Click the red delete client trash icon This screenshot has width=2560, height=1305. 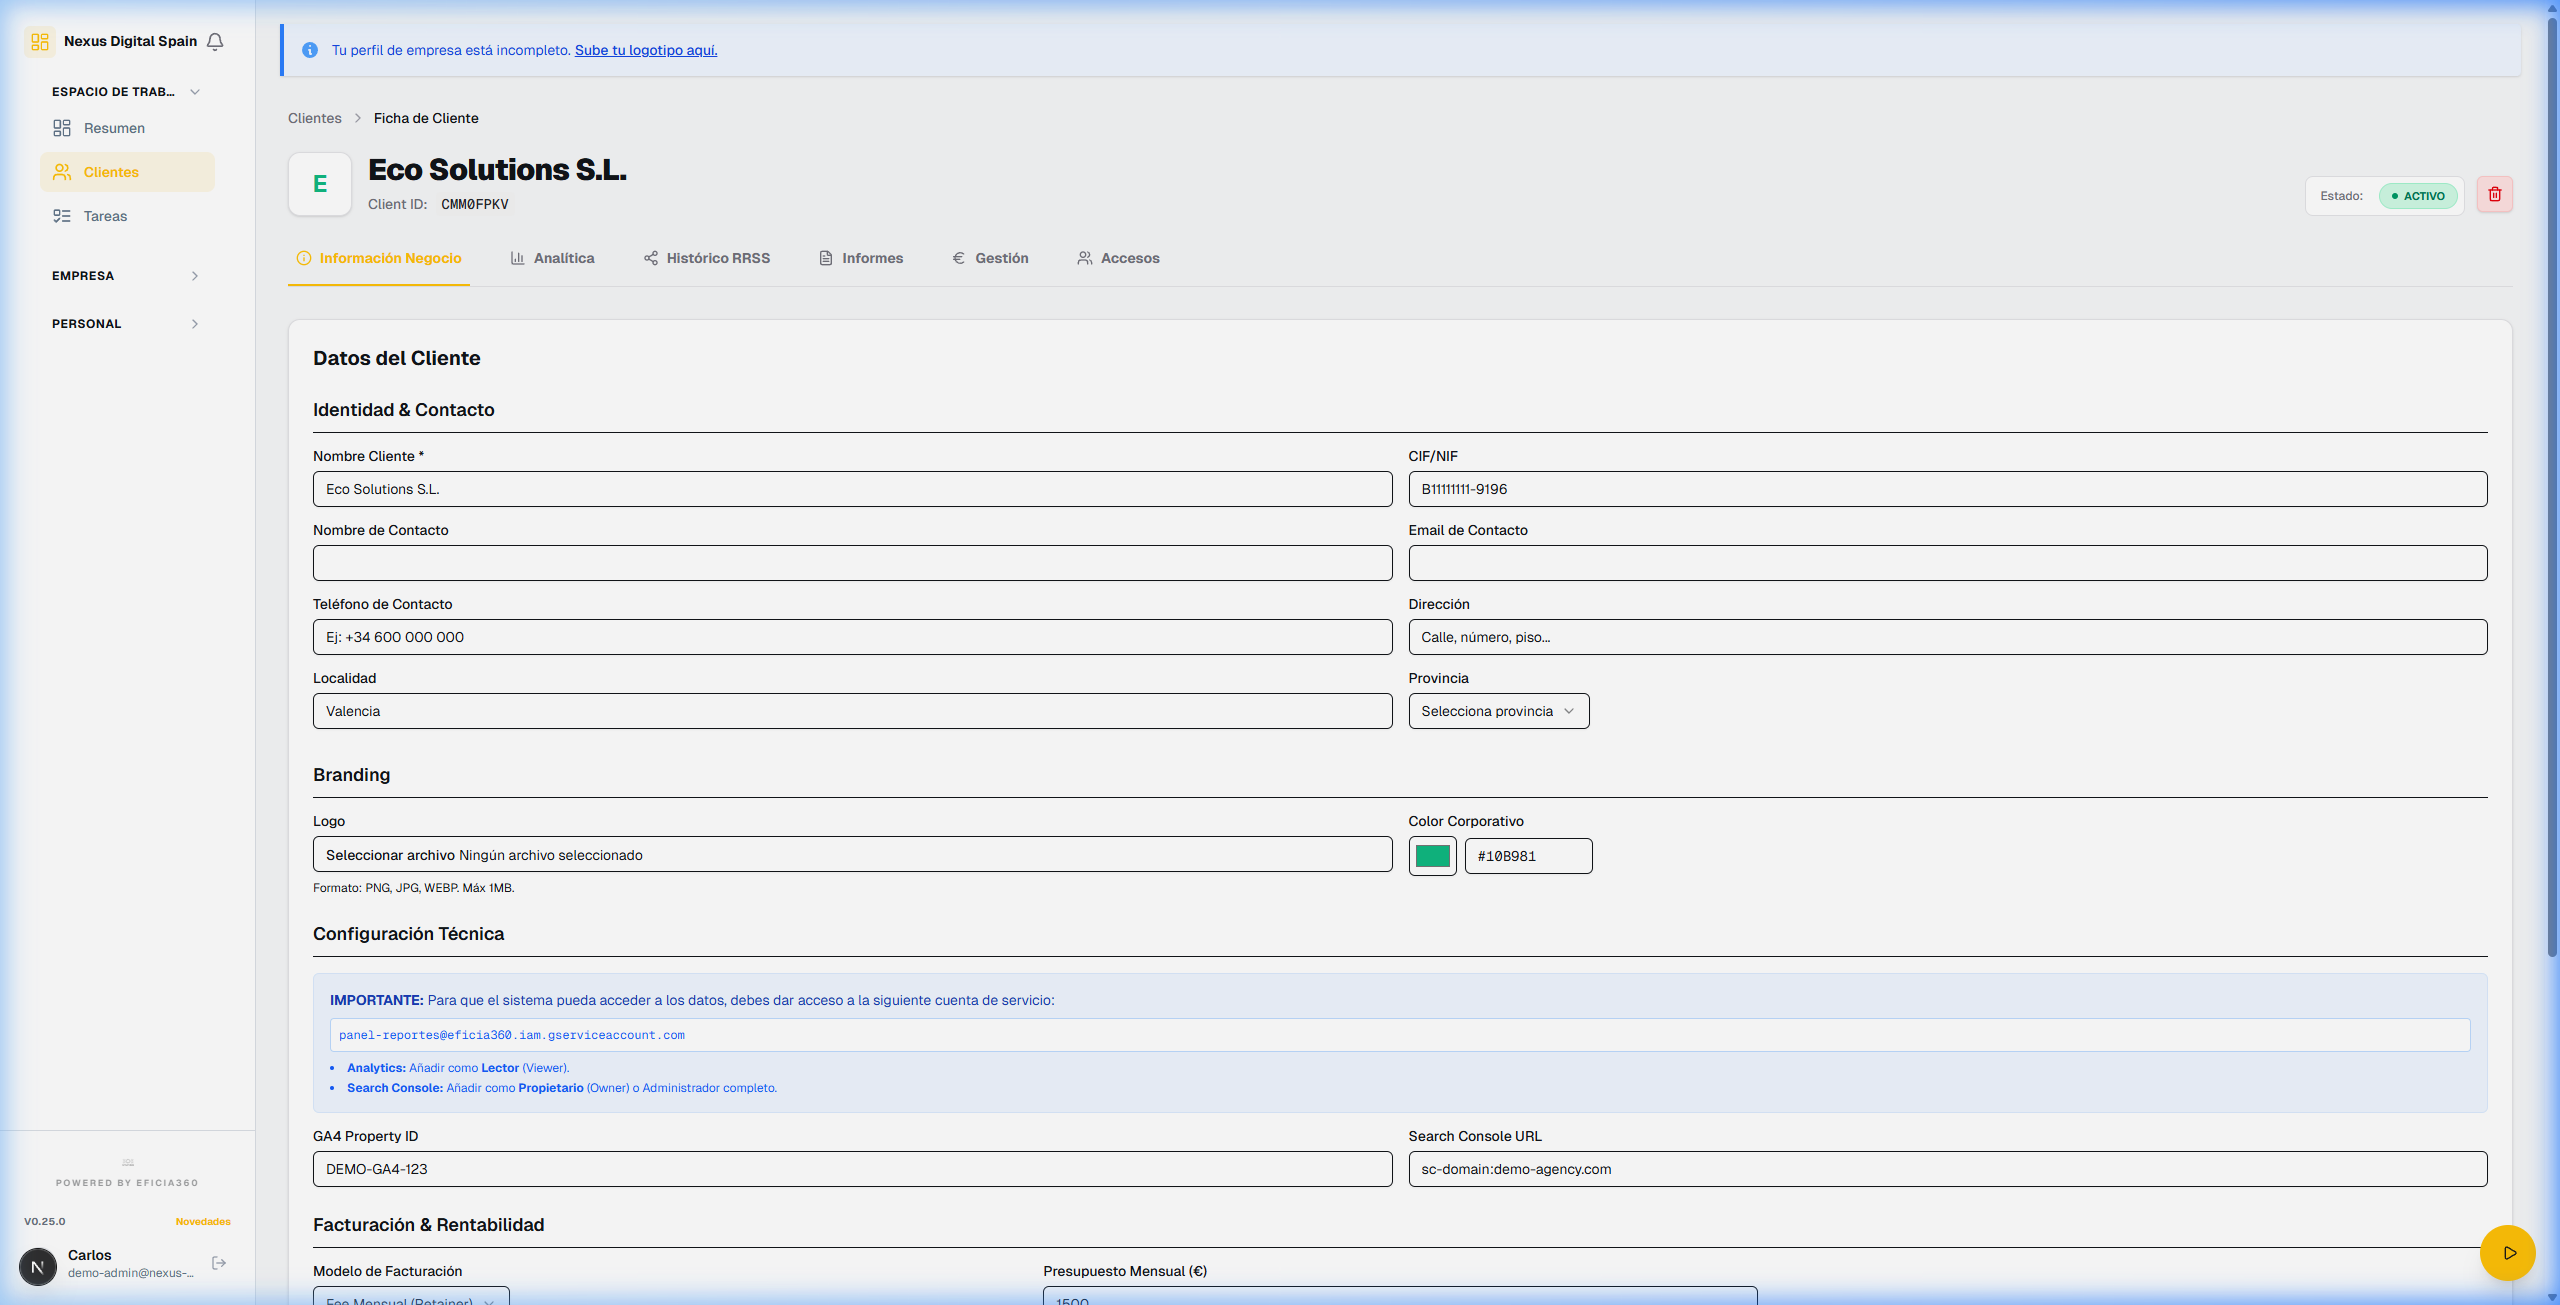[2494, 195]
